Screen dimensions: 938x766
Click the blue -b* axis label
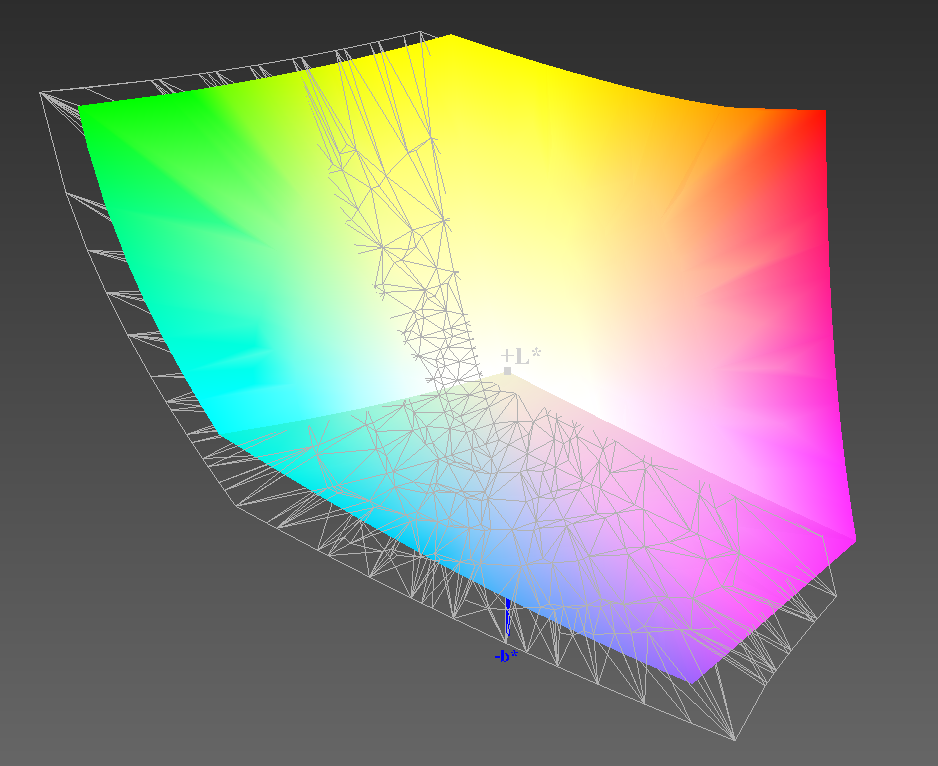tap(506, 656)
